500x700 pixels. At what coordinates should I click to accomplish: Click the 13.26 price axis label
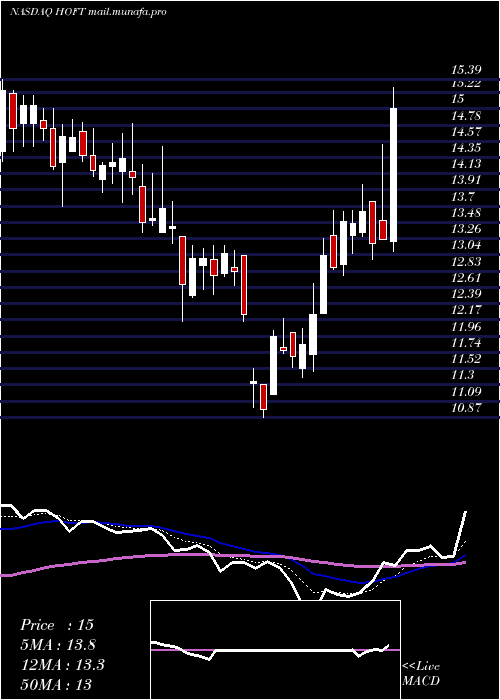point(466,229)
